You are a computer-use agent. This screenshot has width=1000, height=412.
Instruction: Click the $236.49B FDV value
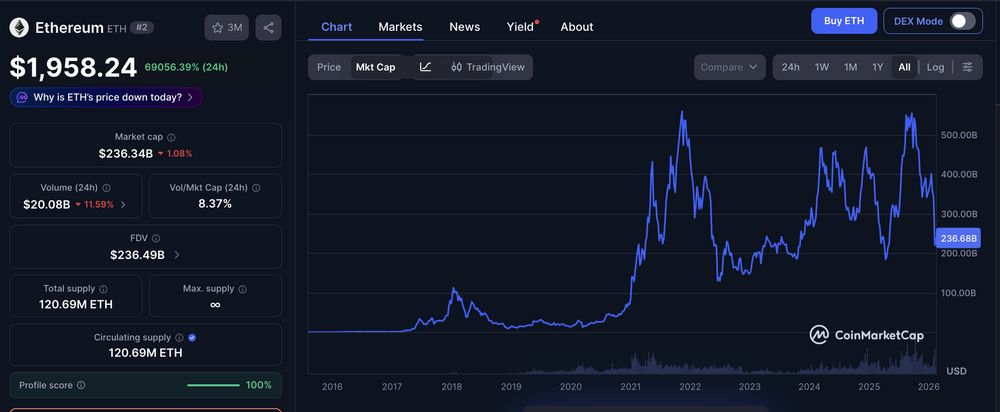click(138, 254)
